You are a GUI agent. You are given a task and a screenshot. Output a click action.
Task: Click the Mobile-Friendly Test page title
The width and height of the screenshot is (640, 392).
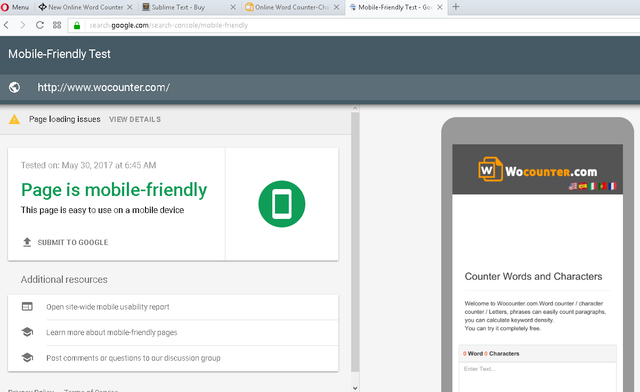pyautogui.click(x=59, y=54)
